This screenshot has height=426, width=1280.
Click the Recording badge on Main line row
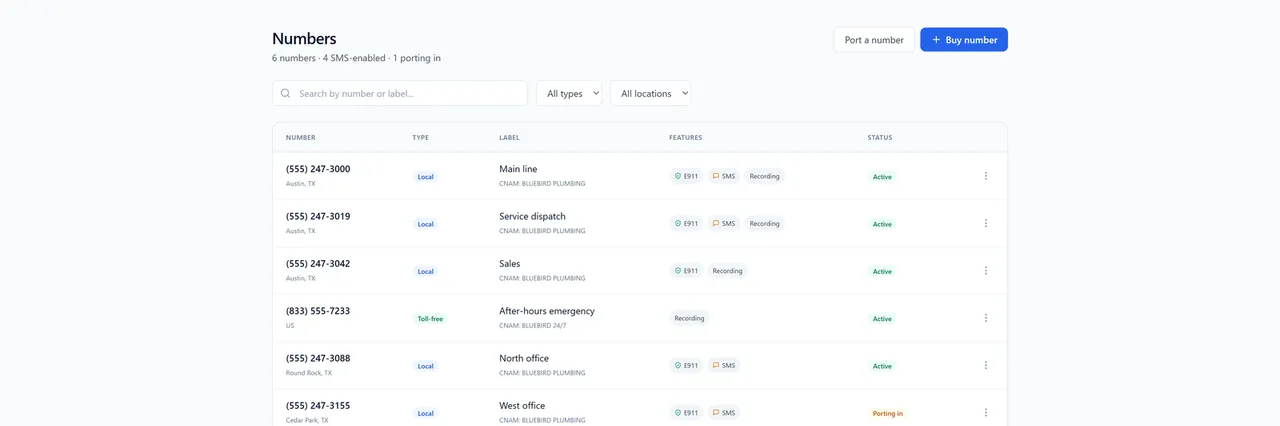tap(765, 176)
